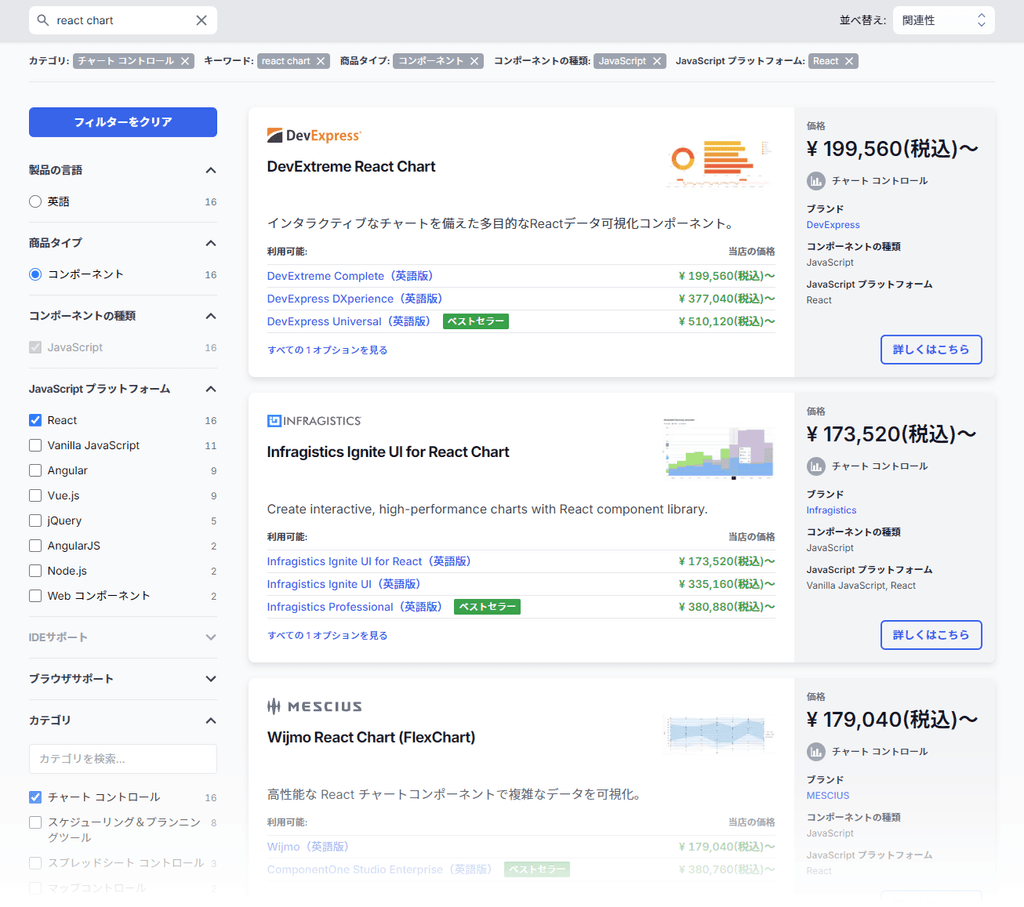Open the DevExpress DXperience（英語版）link

click(355, 299)
